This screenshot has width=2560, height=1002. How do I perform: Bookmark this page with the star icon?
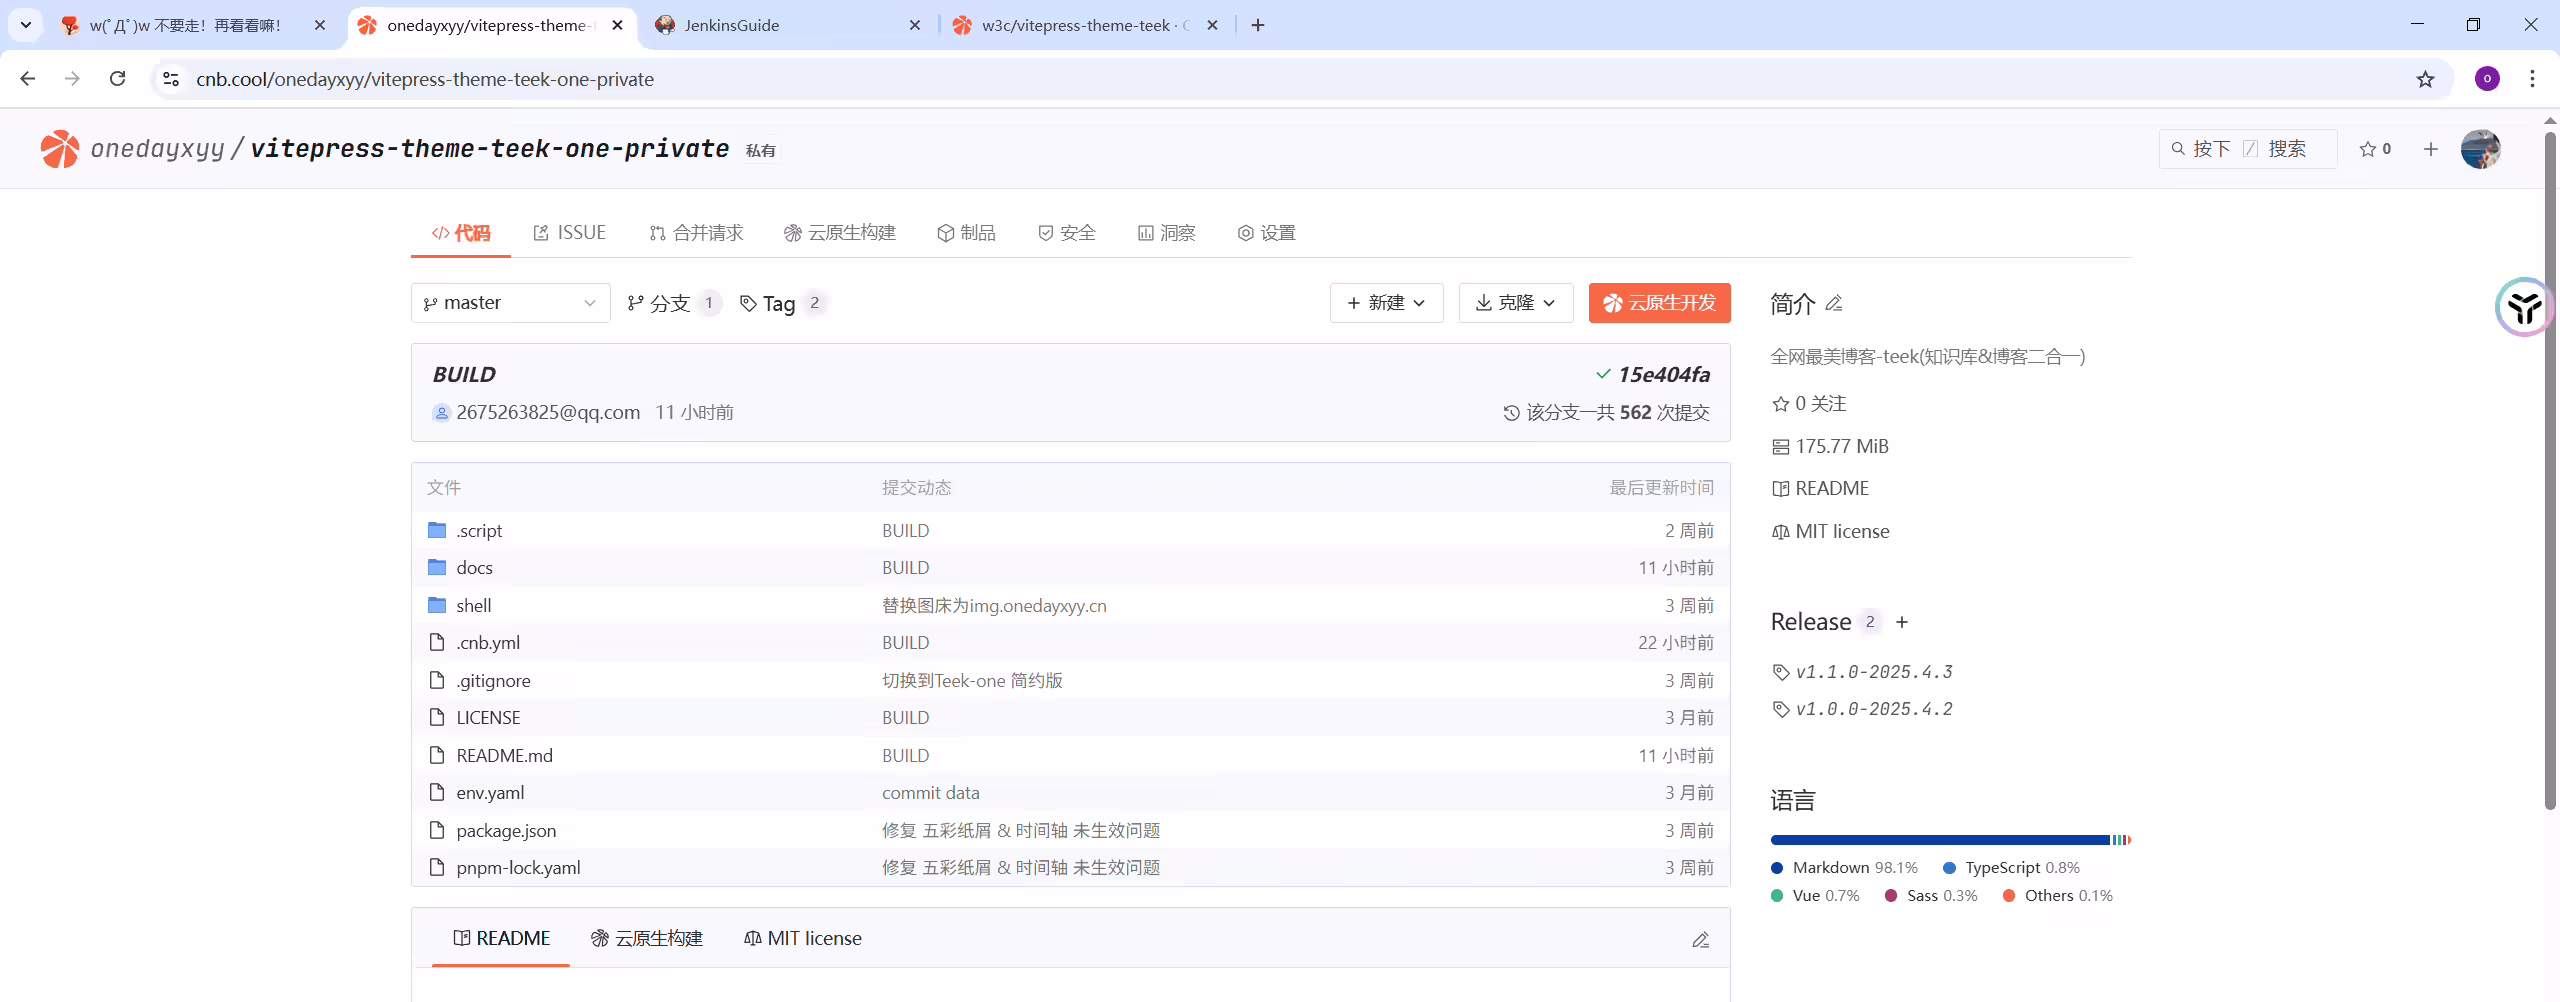pyautogui.click(x=2425, y=79)
